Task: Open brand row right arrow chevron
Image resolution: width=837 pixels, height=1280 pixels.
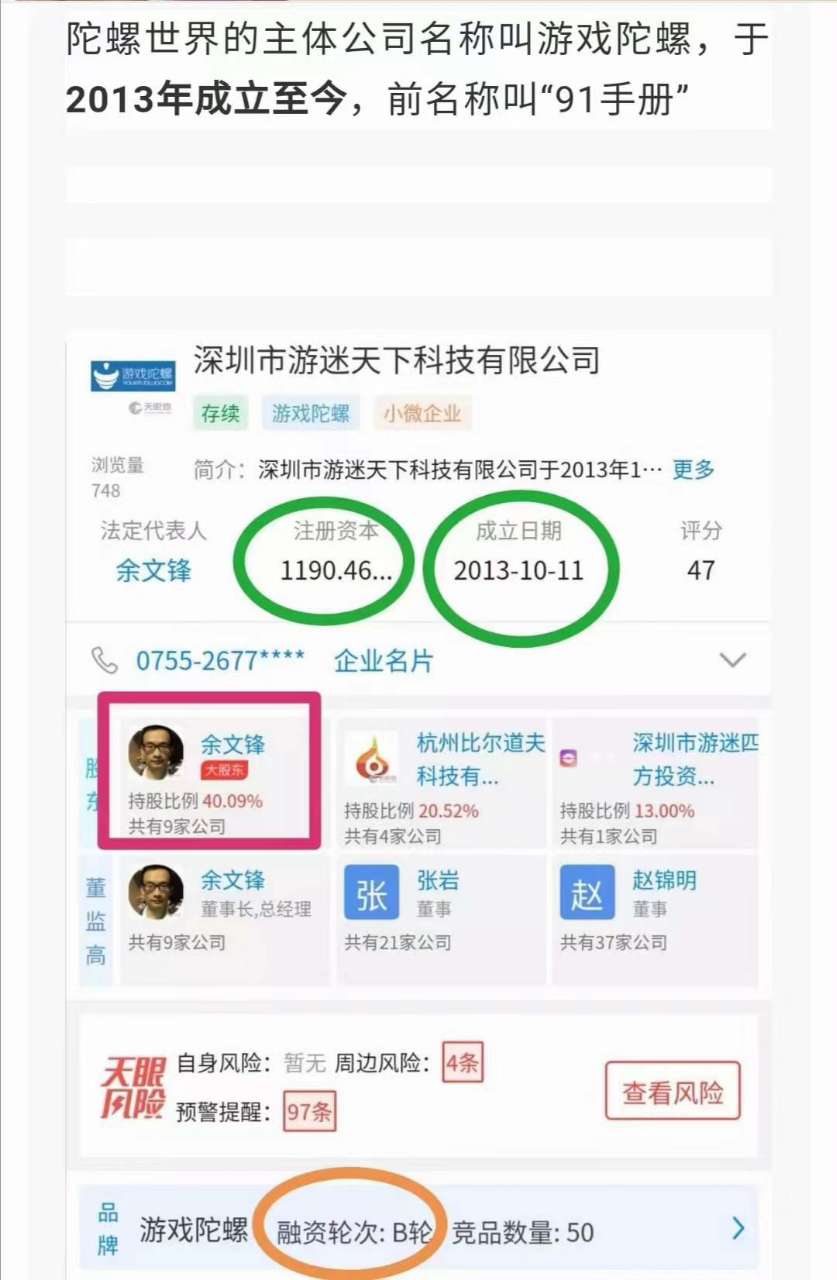Action: [738, 1229]
